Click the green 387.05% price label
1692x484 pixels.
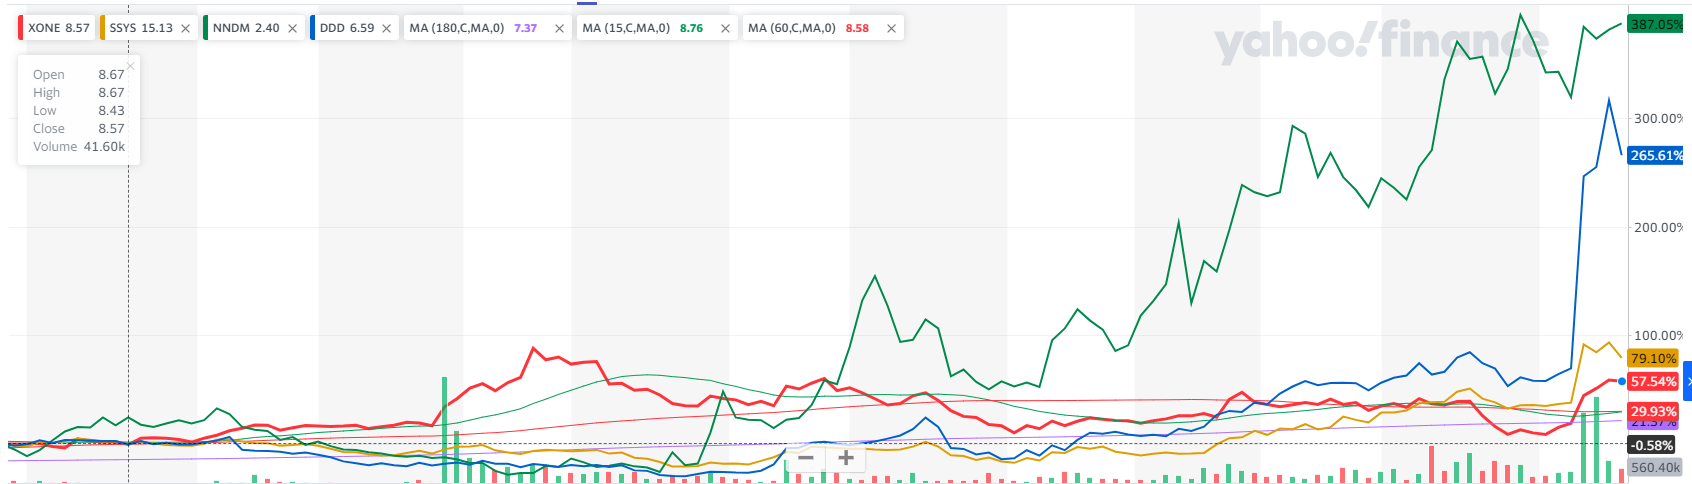click(1655, 24)
